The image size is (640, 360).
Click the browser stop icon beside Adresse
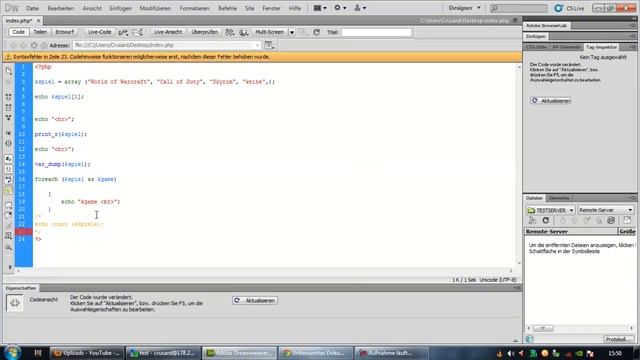(34, 45)
